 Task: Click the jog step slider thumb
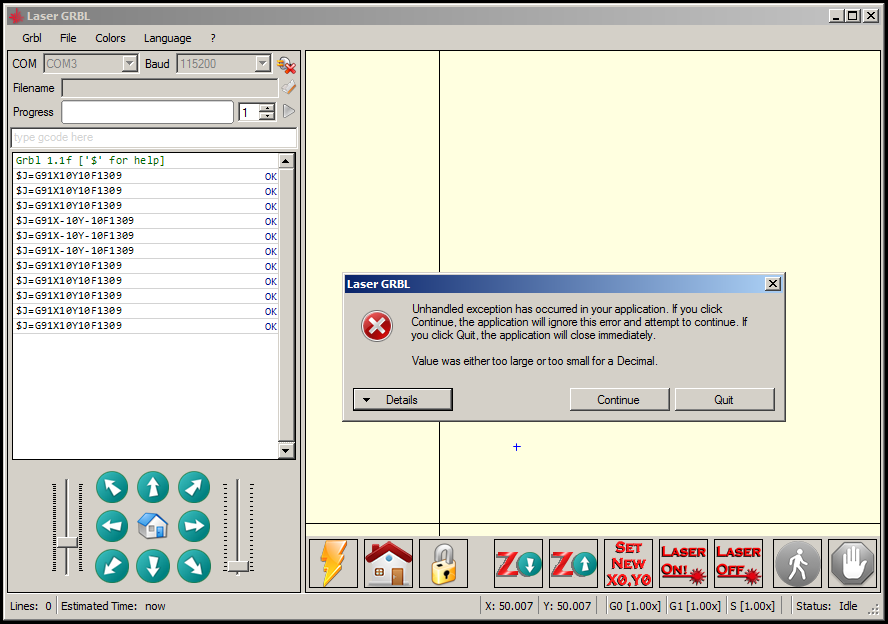tap(238, 566)
